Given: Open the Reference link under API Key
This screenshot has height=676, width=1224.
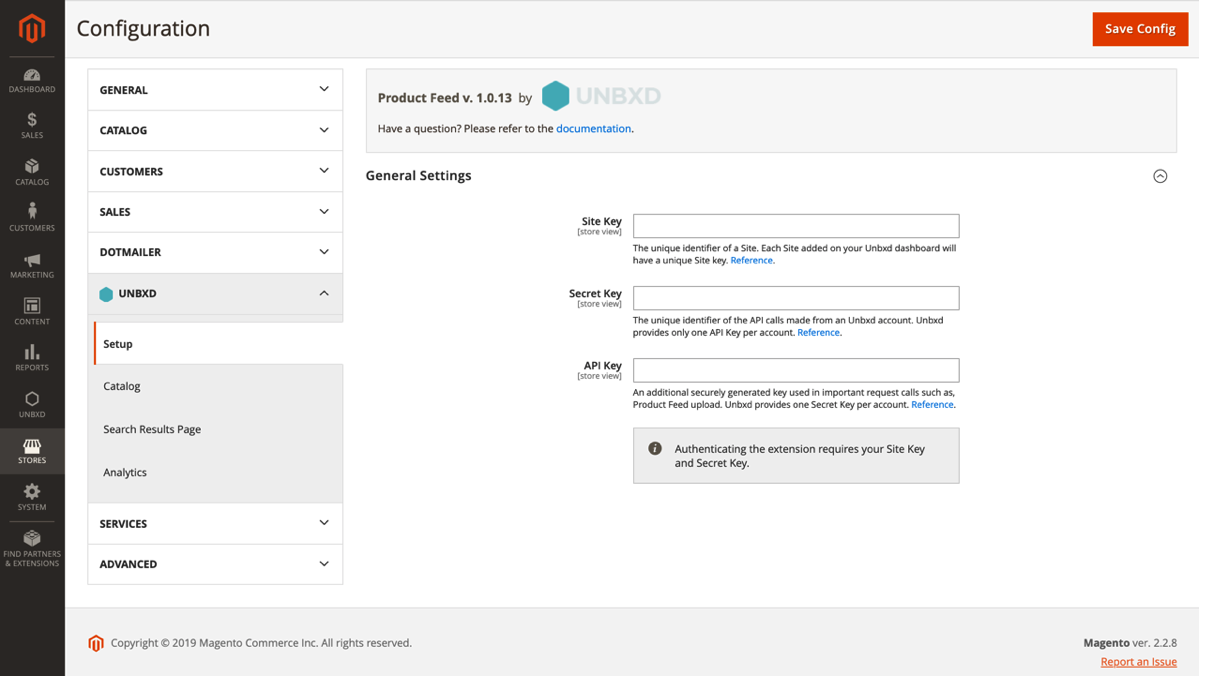Looking at the screenshot, I should [932, 404].
